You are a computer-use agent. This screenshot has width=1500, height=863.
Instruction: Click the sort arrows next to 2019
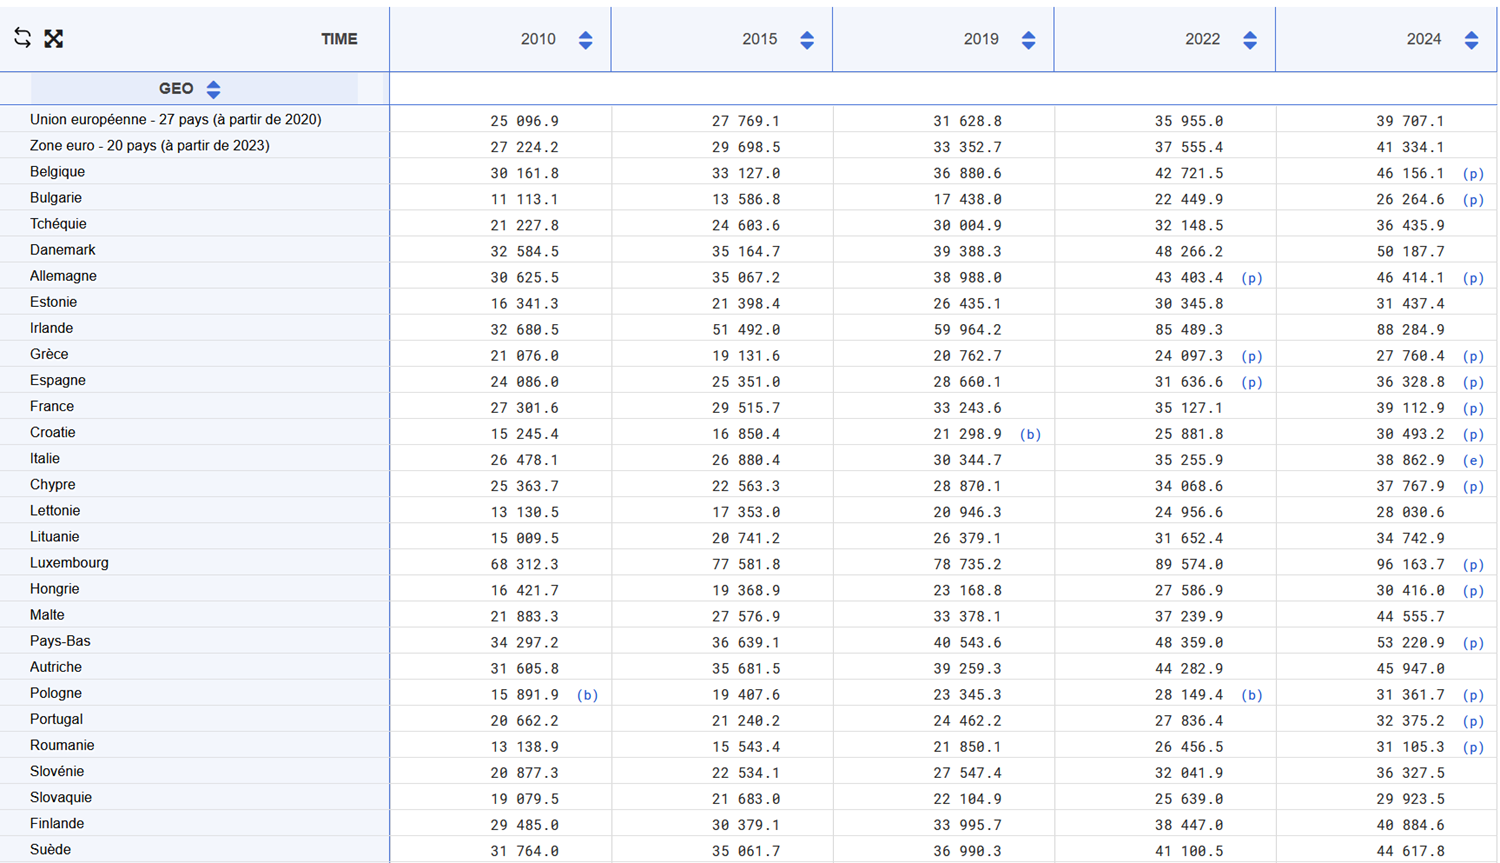(x=1028, y=40)
